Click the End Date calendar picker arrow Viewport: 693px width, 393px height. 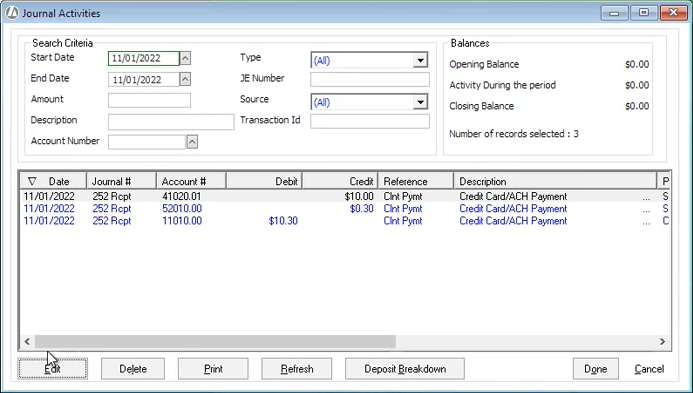click(x=186, y=79)
